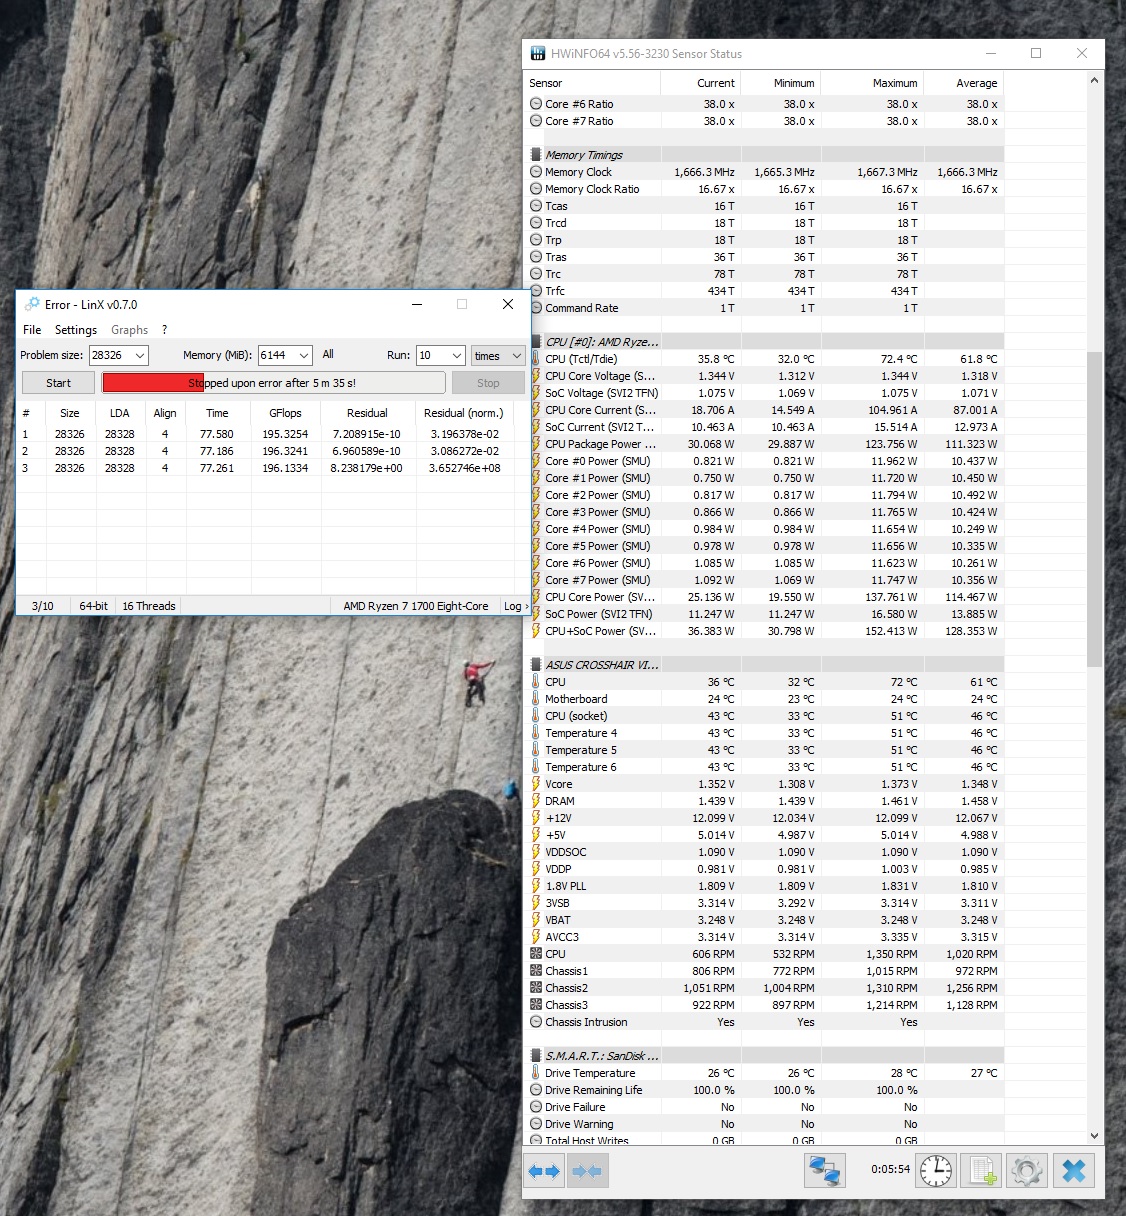This screenshot has width=1126, height=1216.
Task: Open HWiNFO sensor settings gear icon
Action: [x=1027, y=1171]
